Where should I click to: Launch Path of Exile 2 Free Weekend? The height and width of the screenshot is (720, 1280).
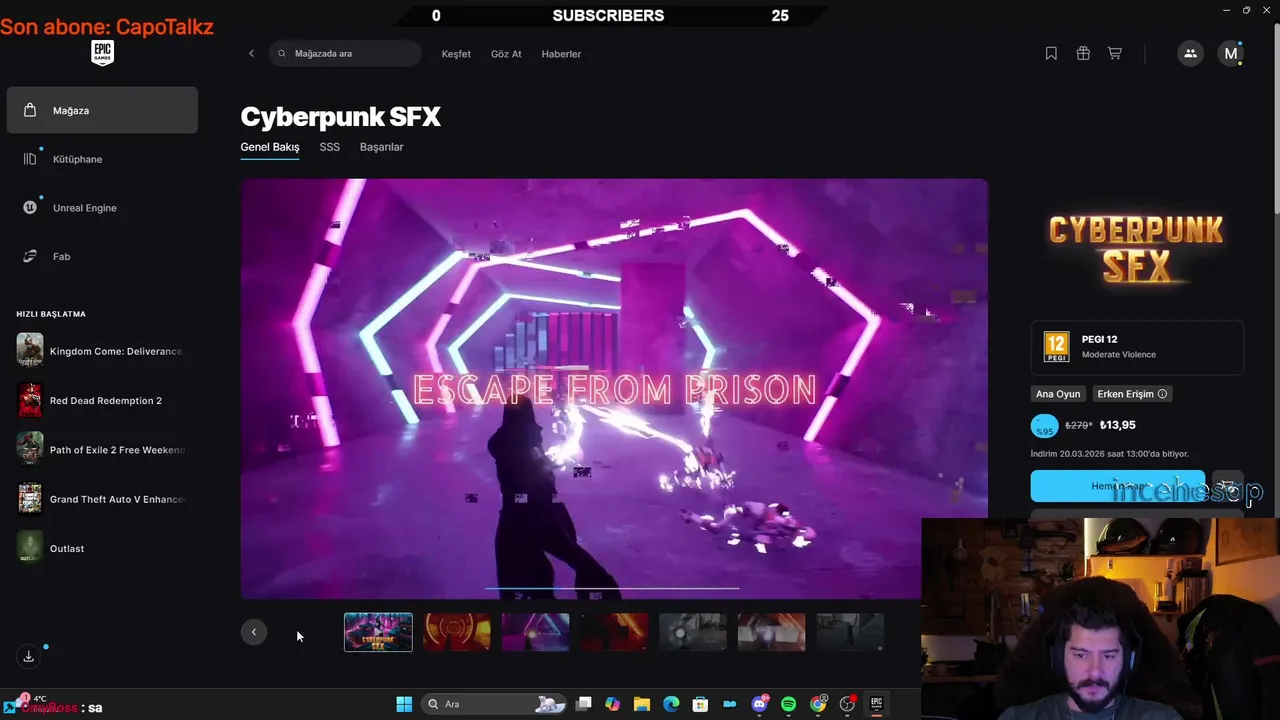point(100,450)
